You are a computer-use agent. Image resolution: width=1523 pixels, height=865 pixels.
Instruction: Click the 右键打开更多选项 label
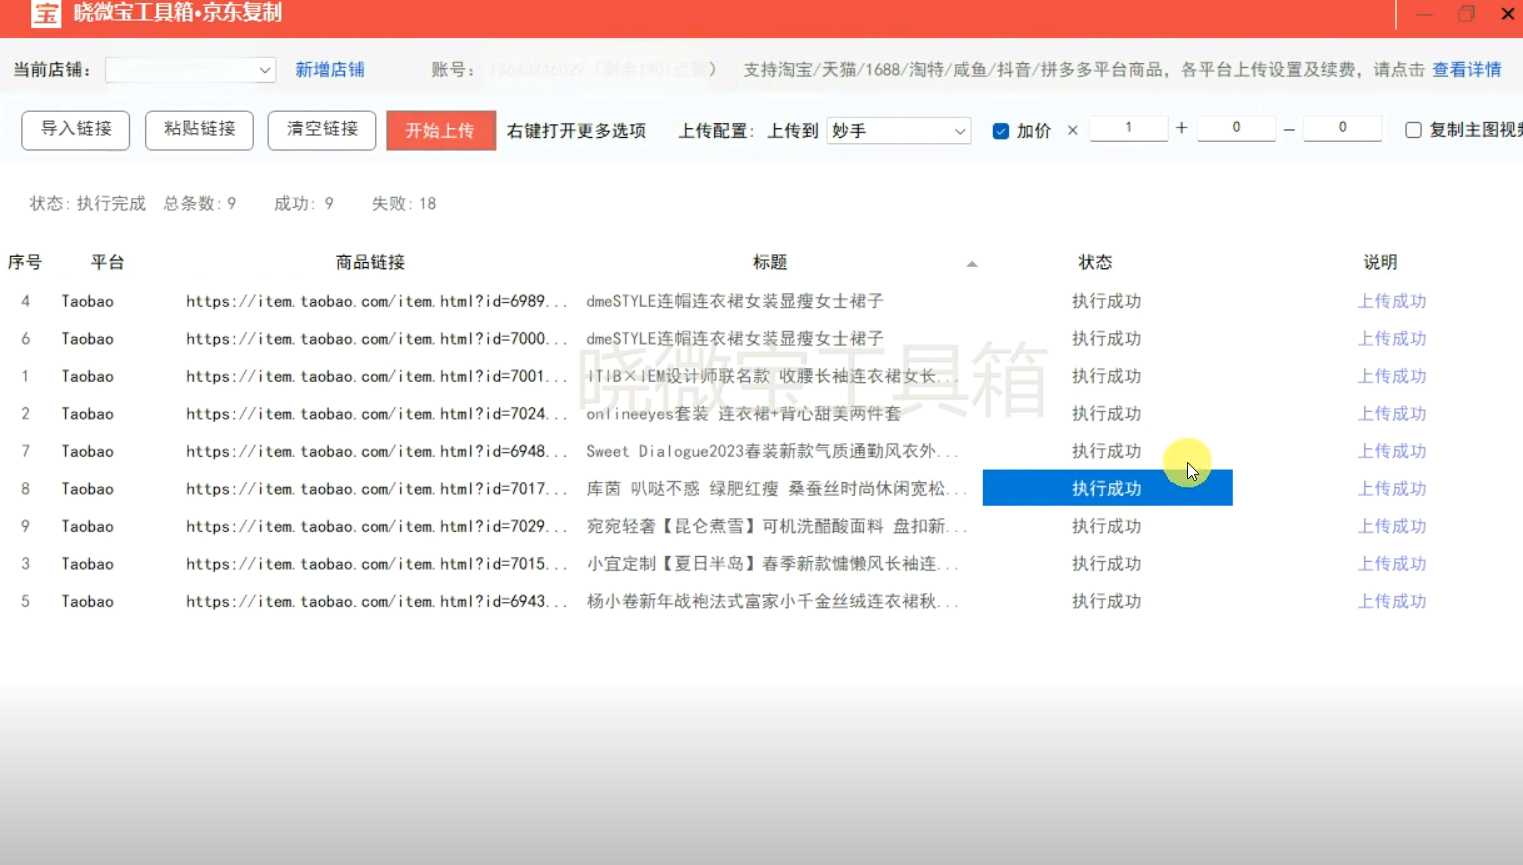click(576, 131)
